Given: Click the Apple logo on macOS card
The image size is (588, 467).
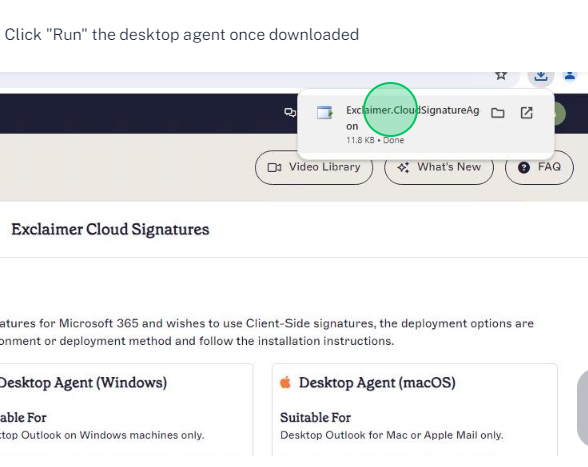Looking at the screenshot, I should (285, 383).
